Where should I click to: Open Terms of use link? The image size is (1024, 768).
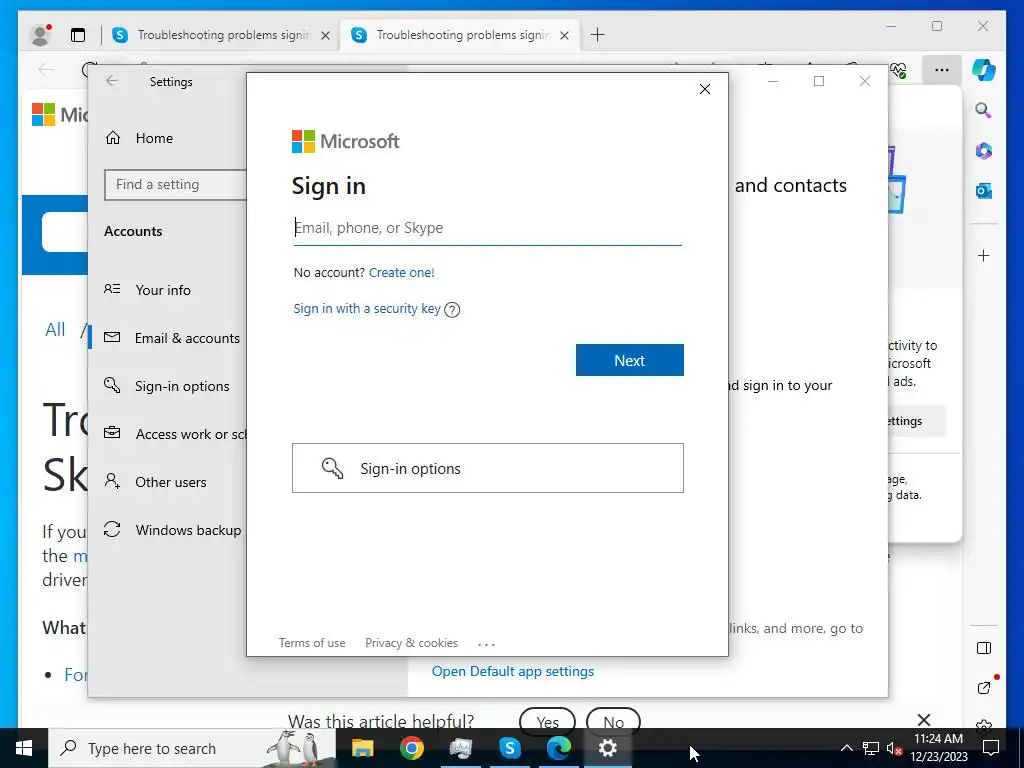pyautogui.click(x=312, y=643)
